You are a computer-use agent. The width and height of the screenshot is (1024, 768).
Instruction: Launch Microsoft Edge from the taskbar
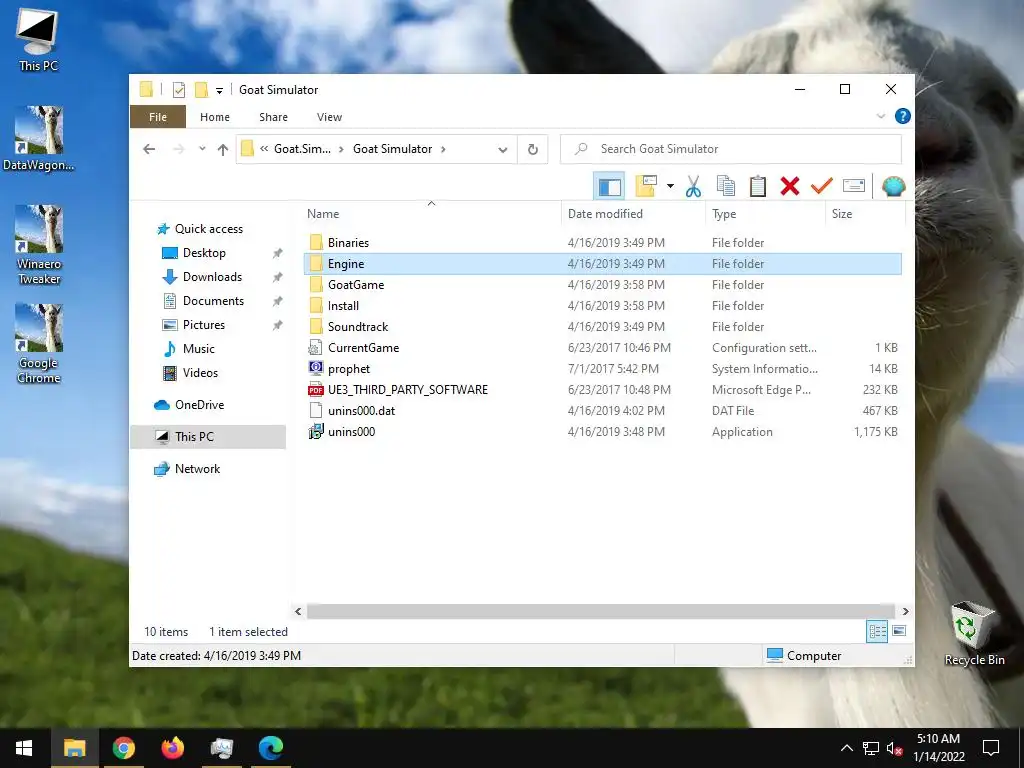270,748
